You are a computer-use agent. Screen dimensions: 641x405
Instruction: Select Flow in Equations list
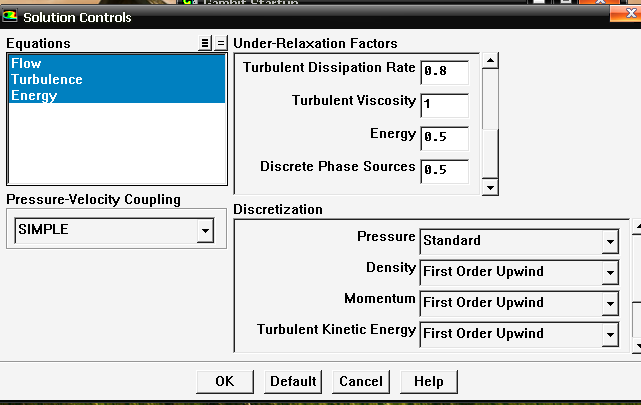point(117,63)
